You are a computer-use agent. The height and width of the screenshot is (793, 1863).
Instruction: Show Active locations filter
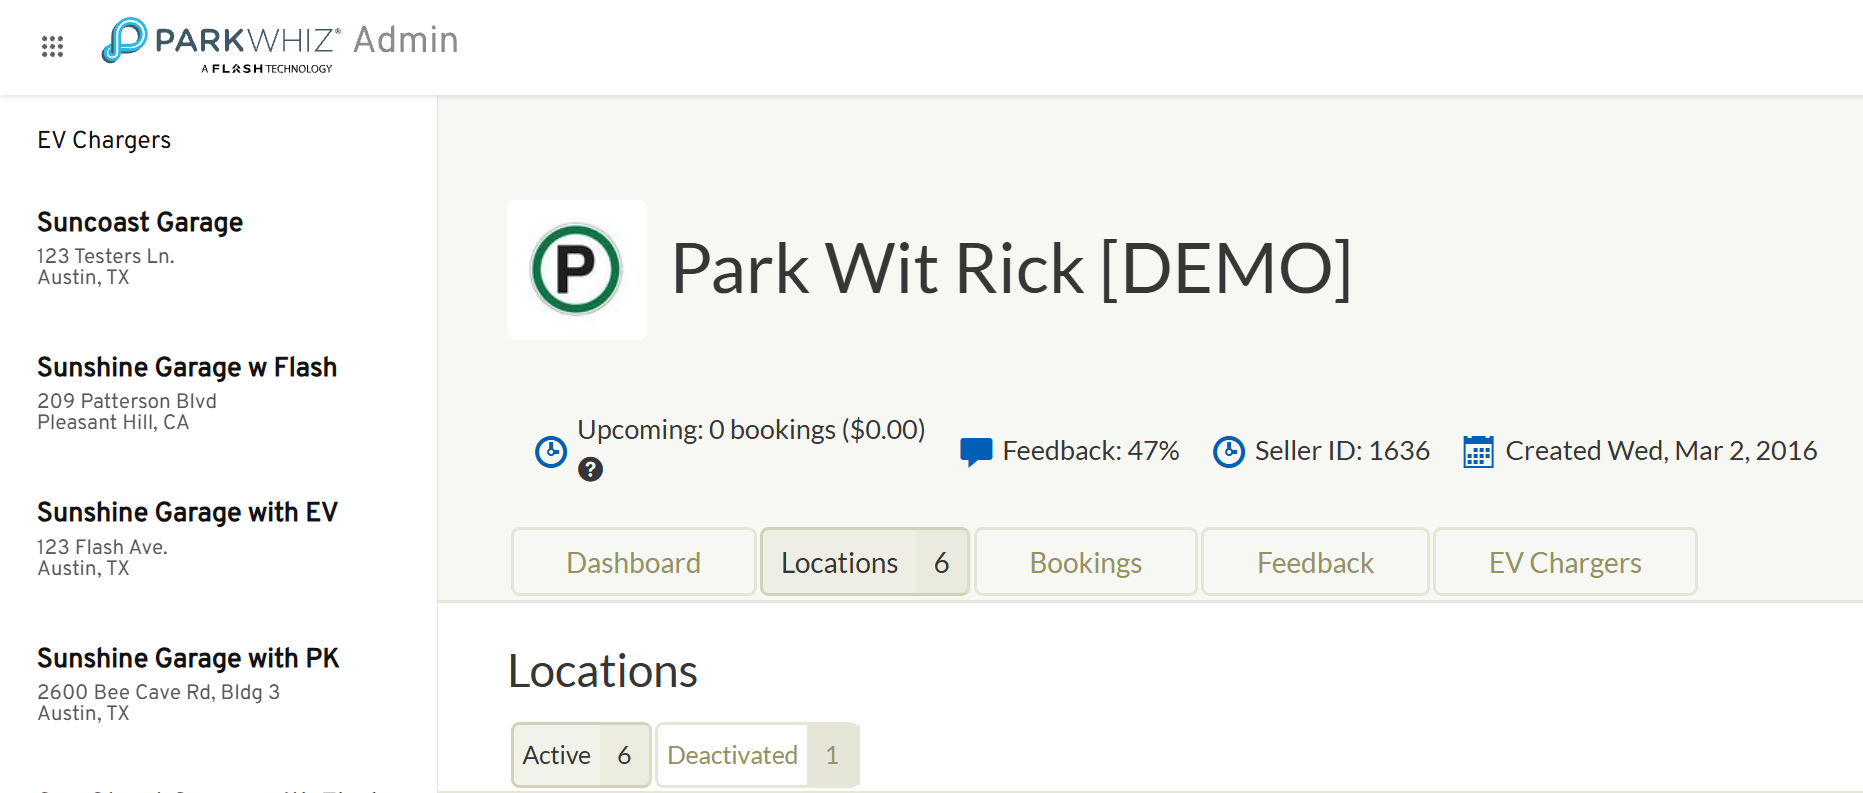point(581,755)
